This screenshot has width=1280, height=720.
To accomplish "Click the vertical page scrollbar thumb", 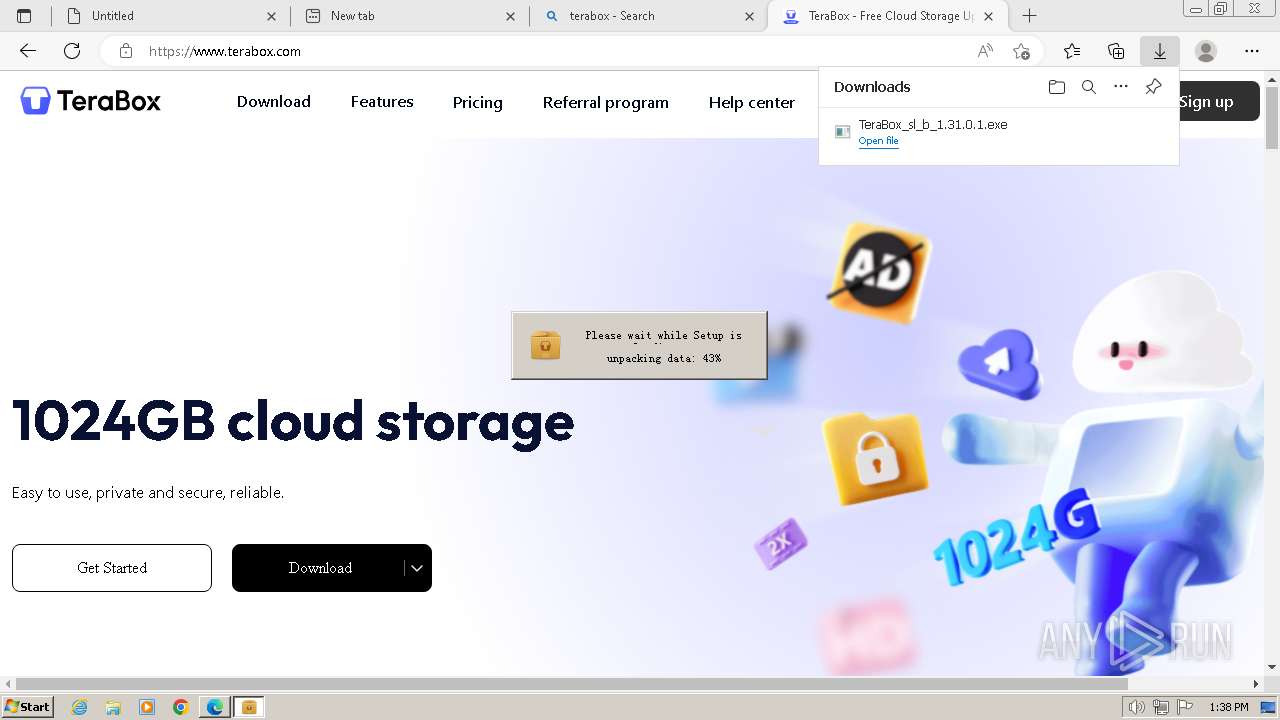I will 1272,117.
